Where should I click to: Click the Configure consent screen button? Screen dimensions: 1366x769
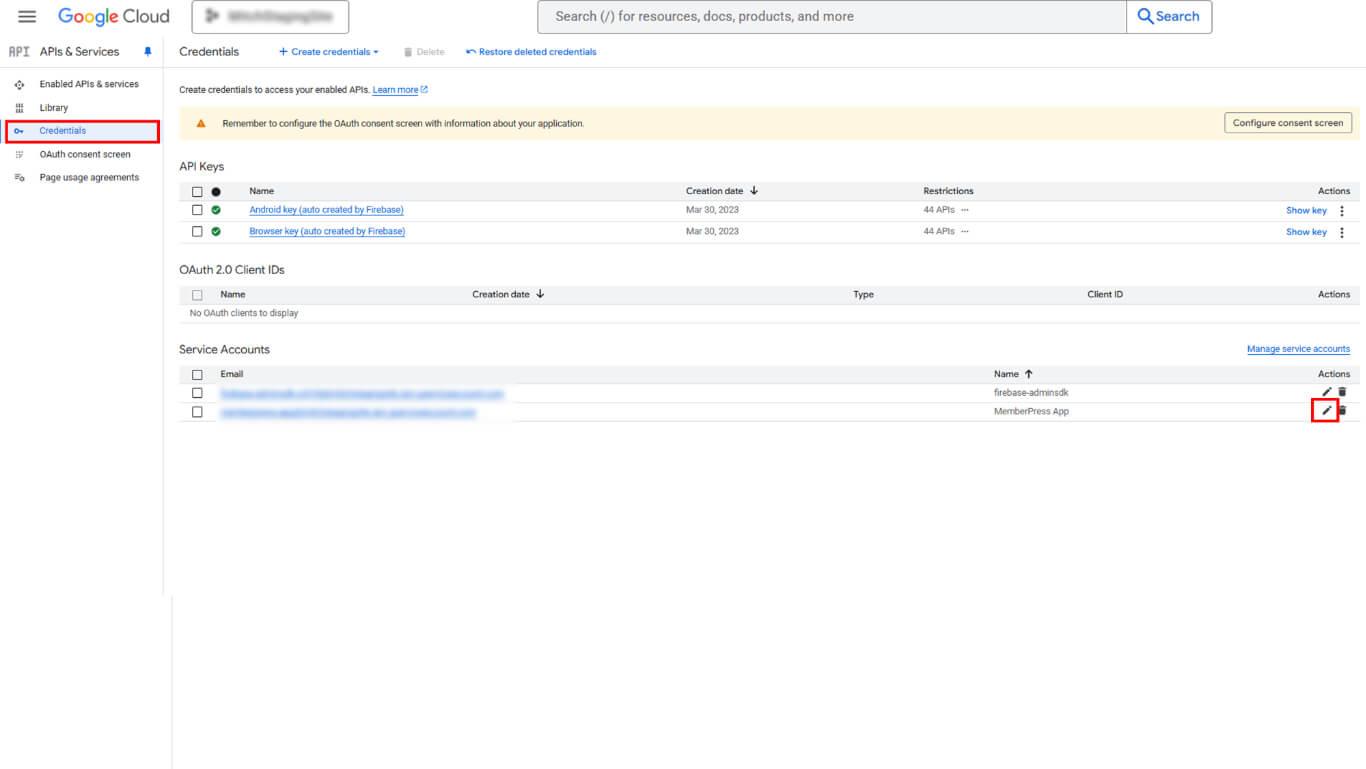coord(1287,123)
